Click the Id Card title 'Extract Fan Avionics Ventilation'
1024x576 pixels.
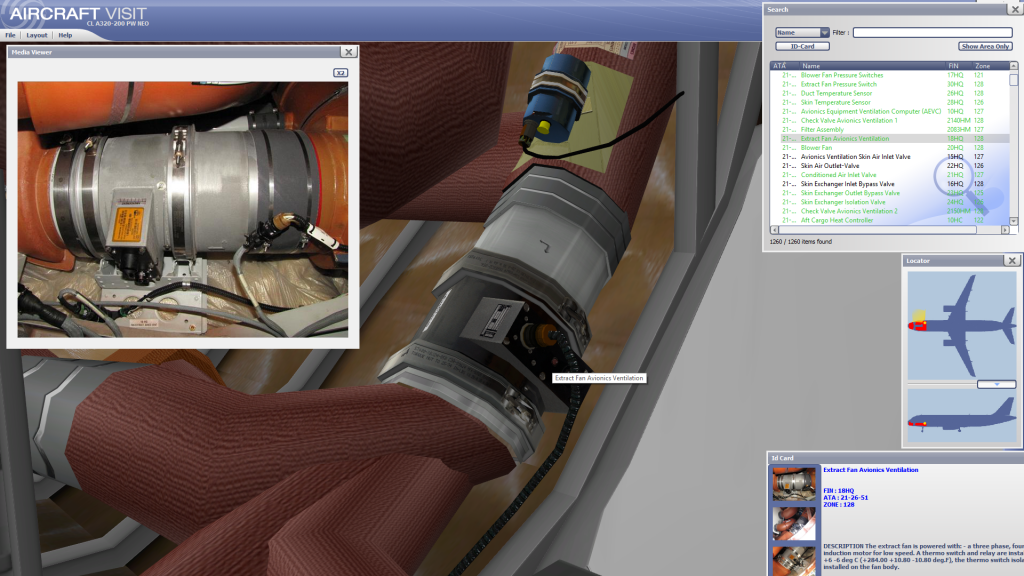click(871, 470)
